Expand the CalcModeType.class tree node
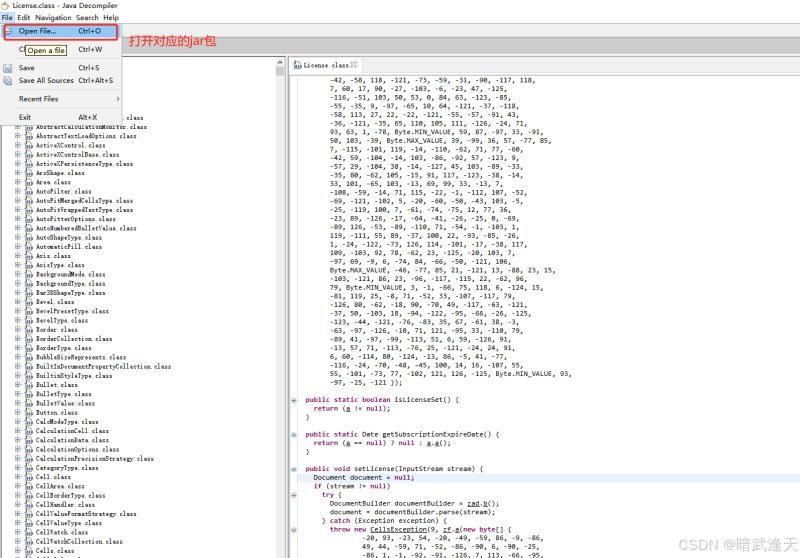Screen dimensions: 800x558 tap(18, 421)
